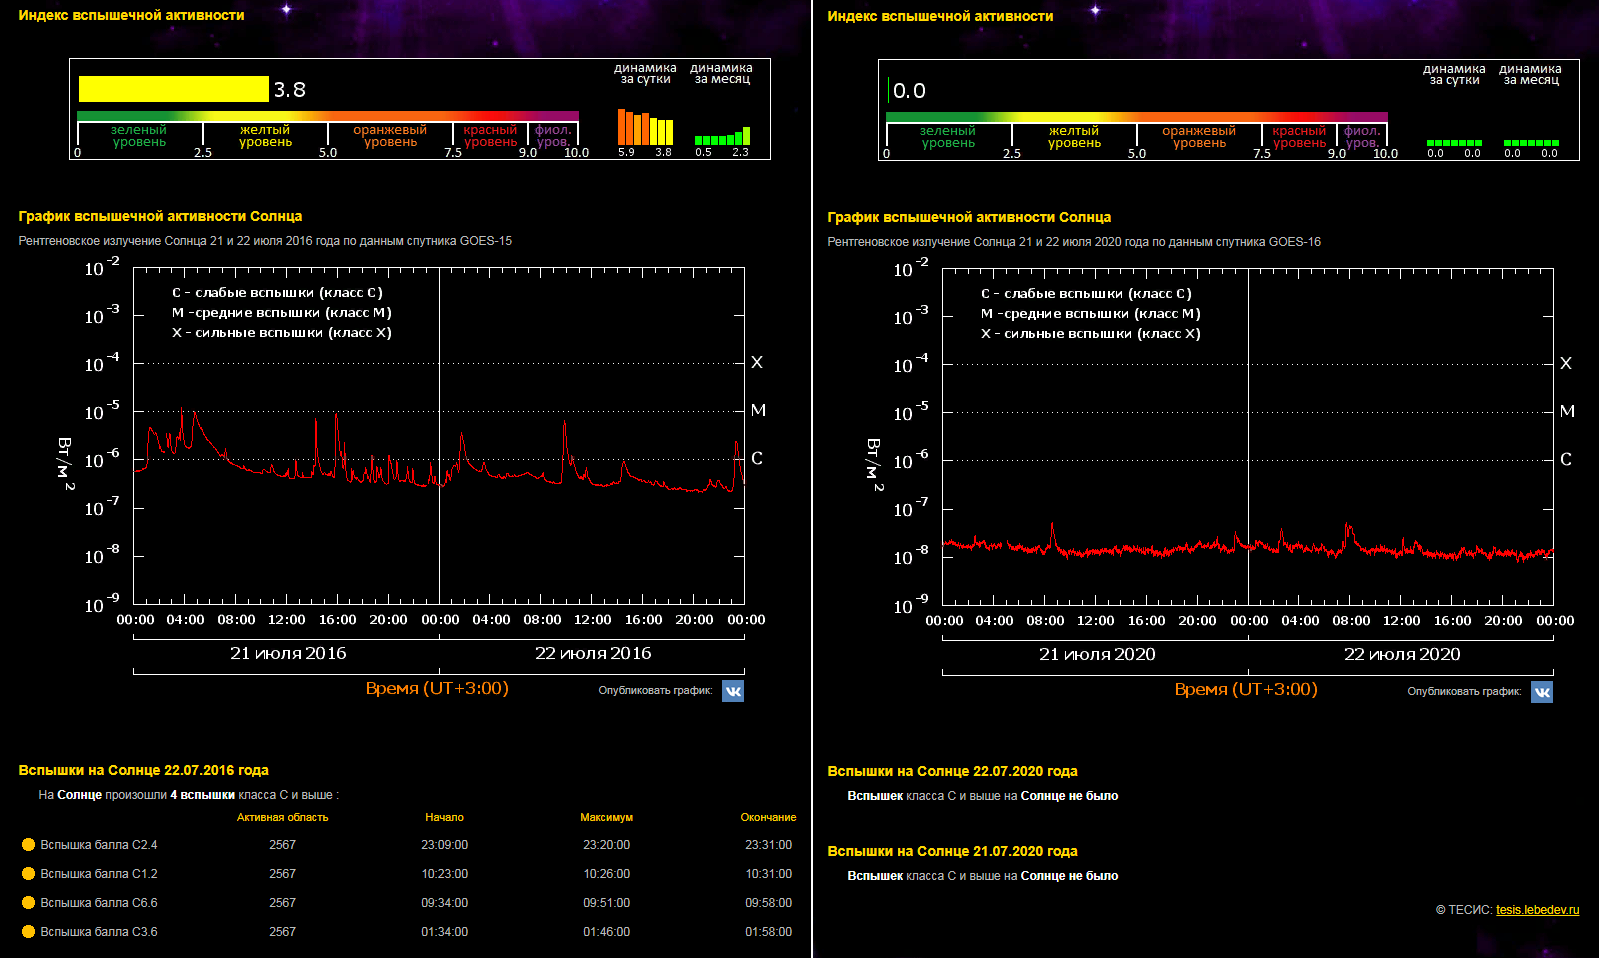Click the yellow bullet beside flare C3.6
Screen dimensions: 1599x958
click(28, 932)
